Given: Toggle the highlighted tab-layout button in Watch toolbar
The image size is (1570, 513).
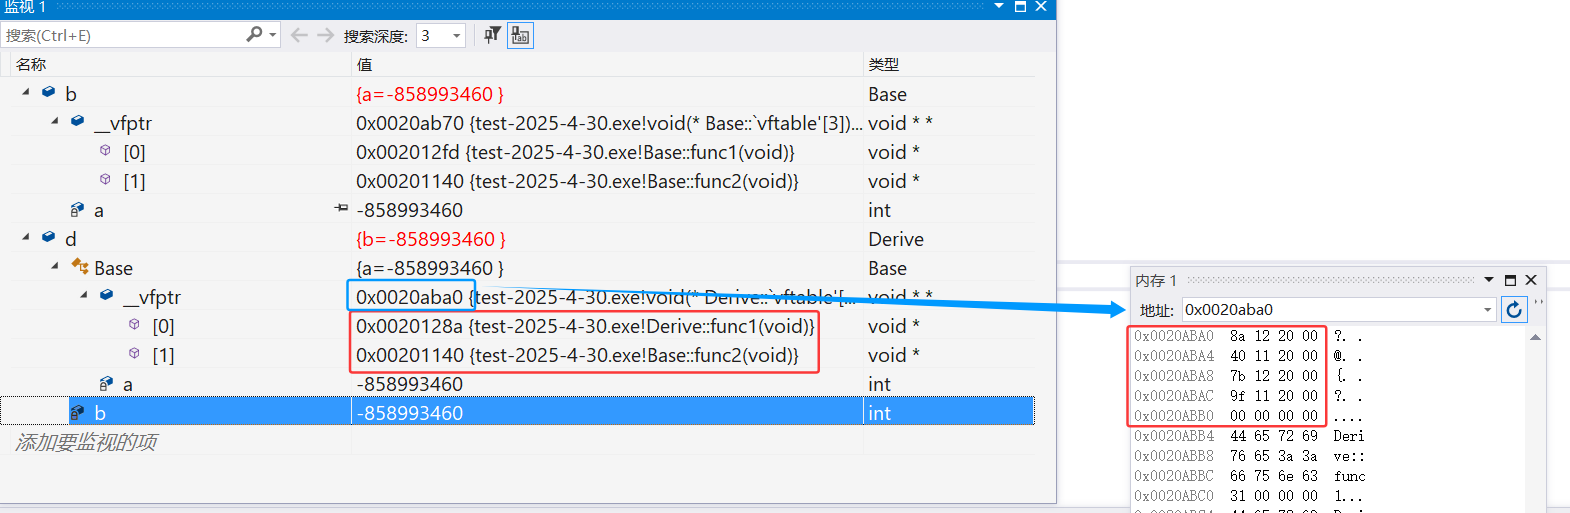Looking at the screenshot, I should [520, 35].
